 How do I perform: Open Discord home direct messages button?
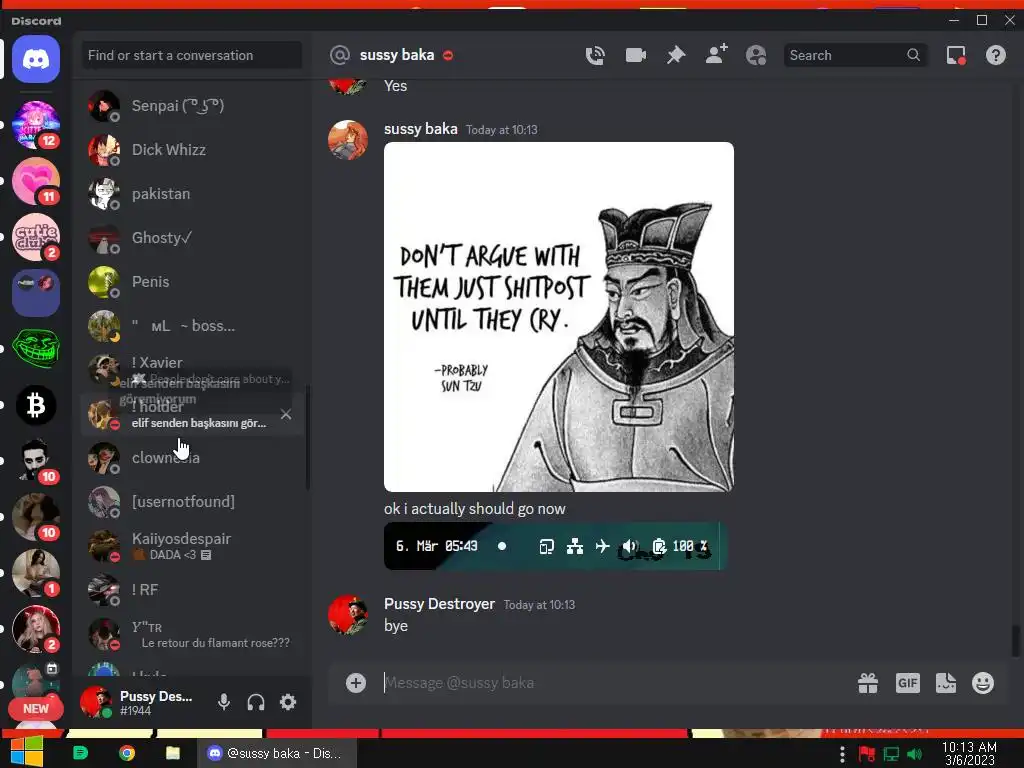coord(36,59)
